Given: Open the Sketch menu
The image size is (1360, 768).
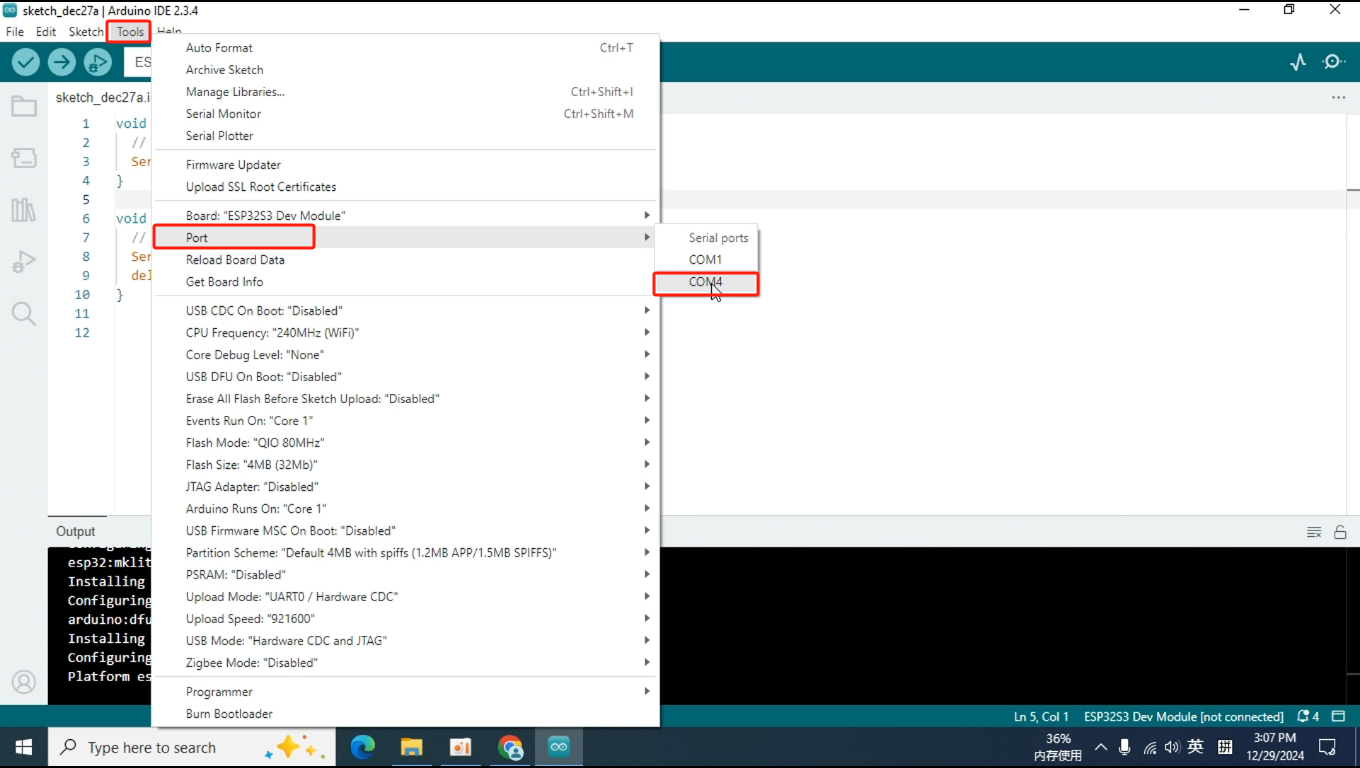Looking at the screenshot, I should click(86, 31).
